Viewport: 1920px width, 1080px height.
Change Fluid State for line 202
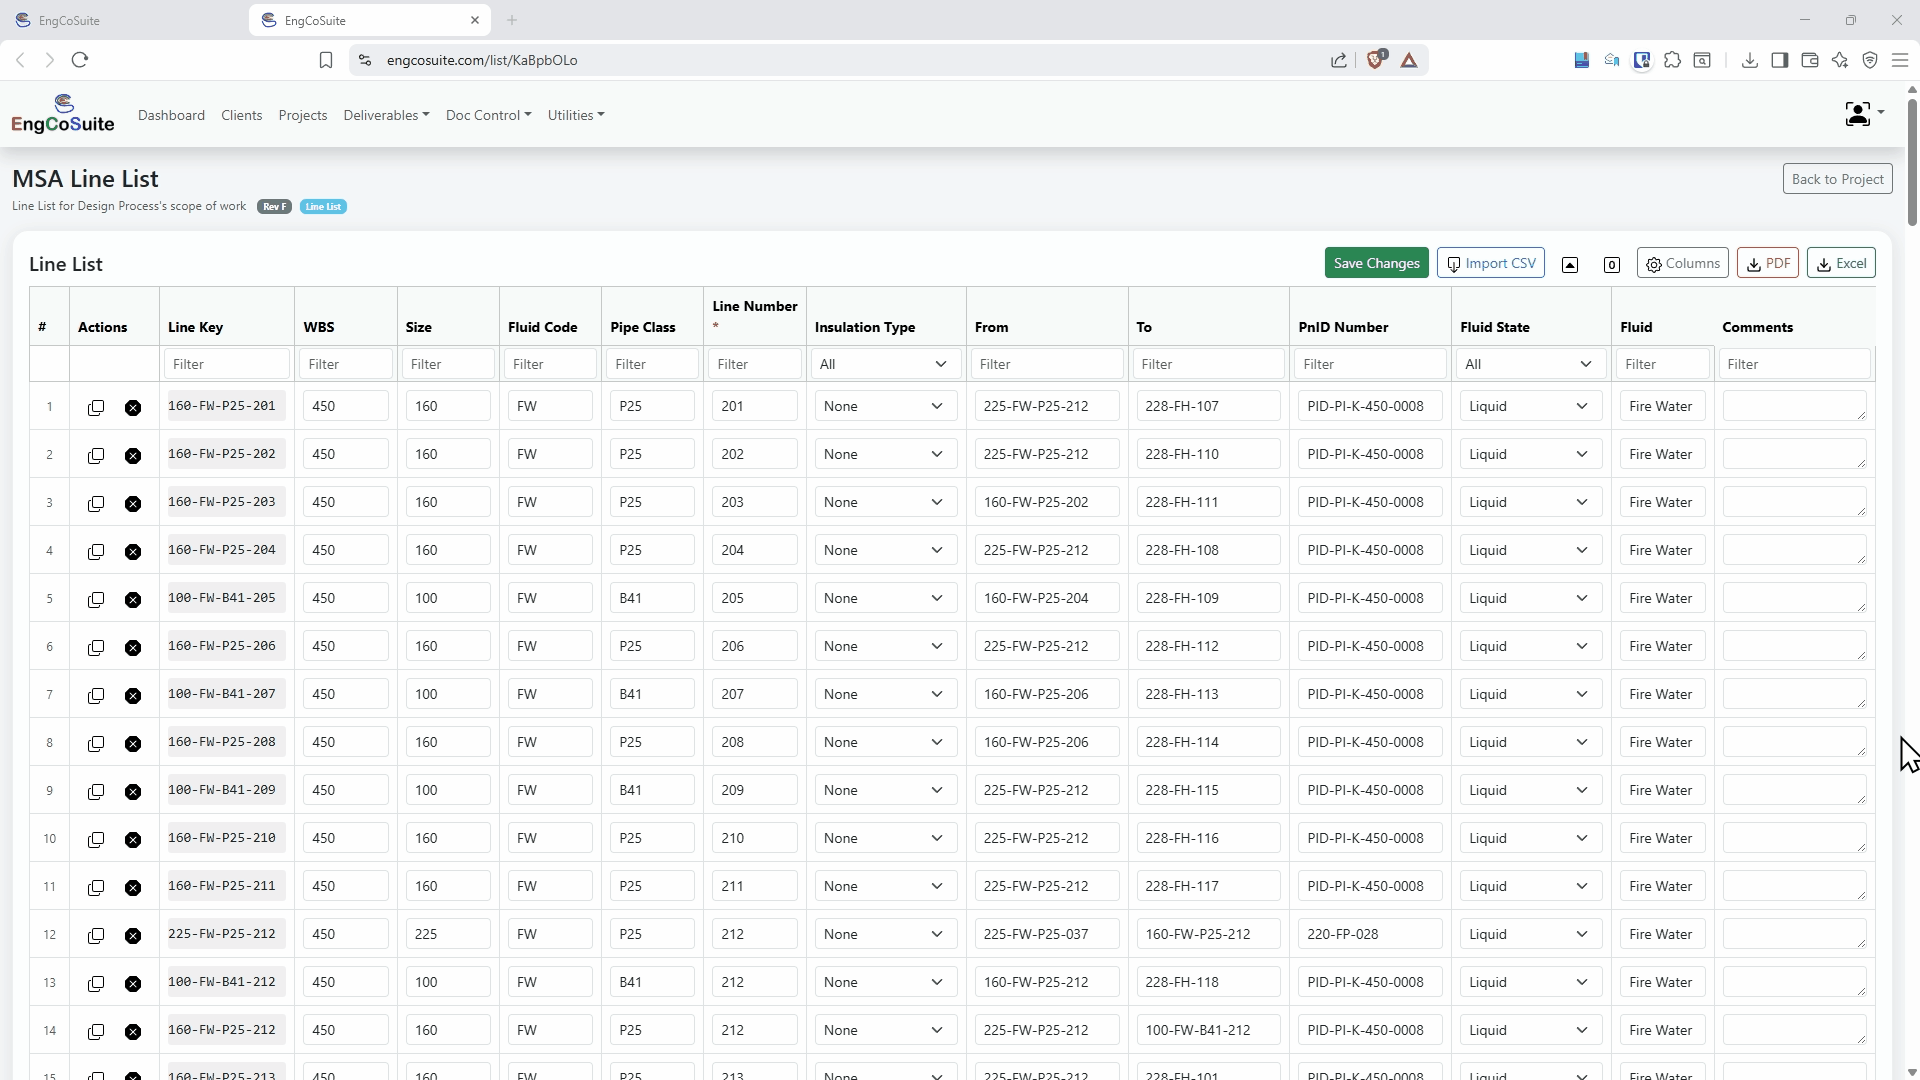1530,454
